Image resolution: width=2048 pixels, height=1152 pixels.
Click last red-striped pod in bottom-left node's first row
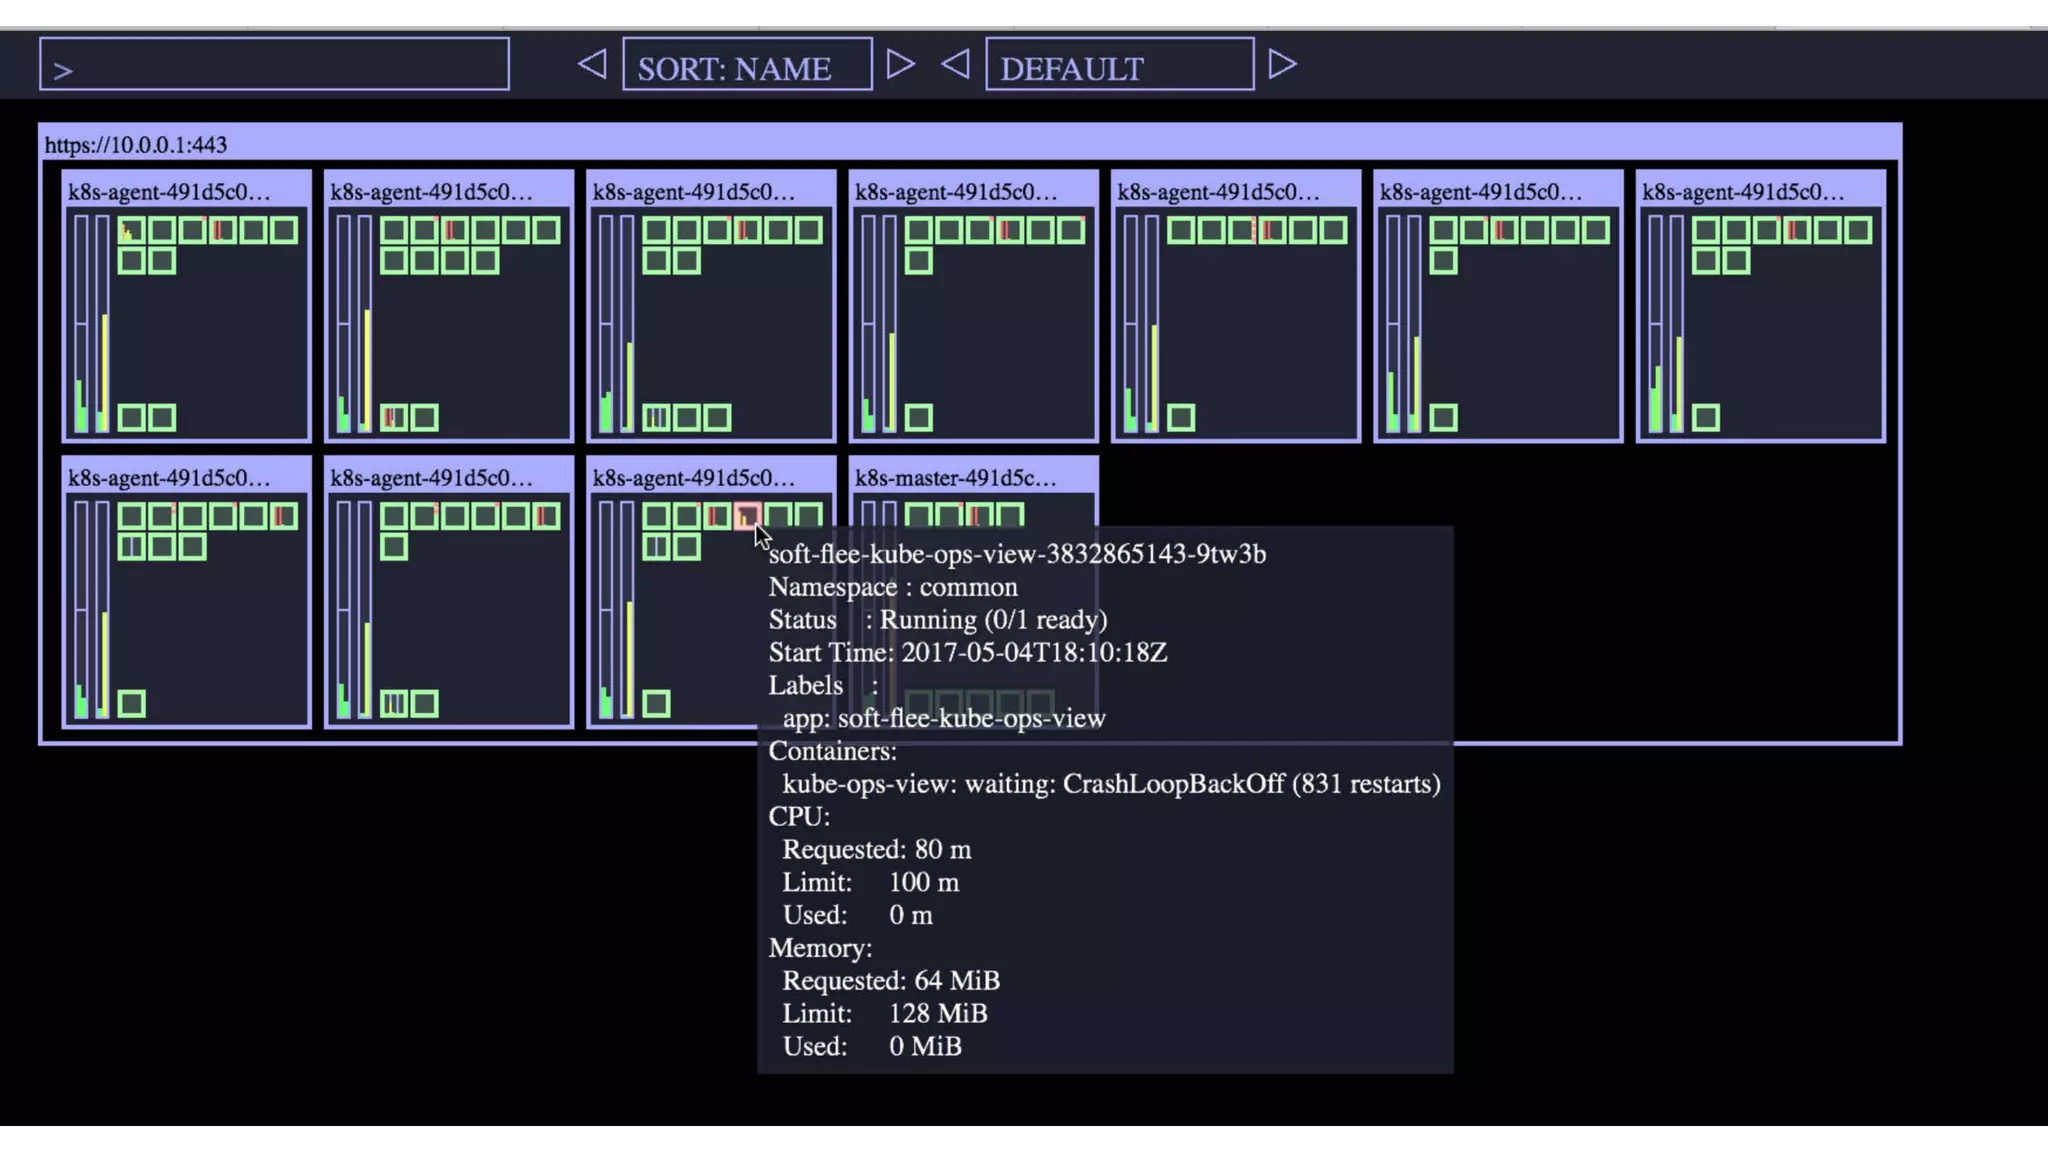(x=283, y=516)
